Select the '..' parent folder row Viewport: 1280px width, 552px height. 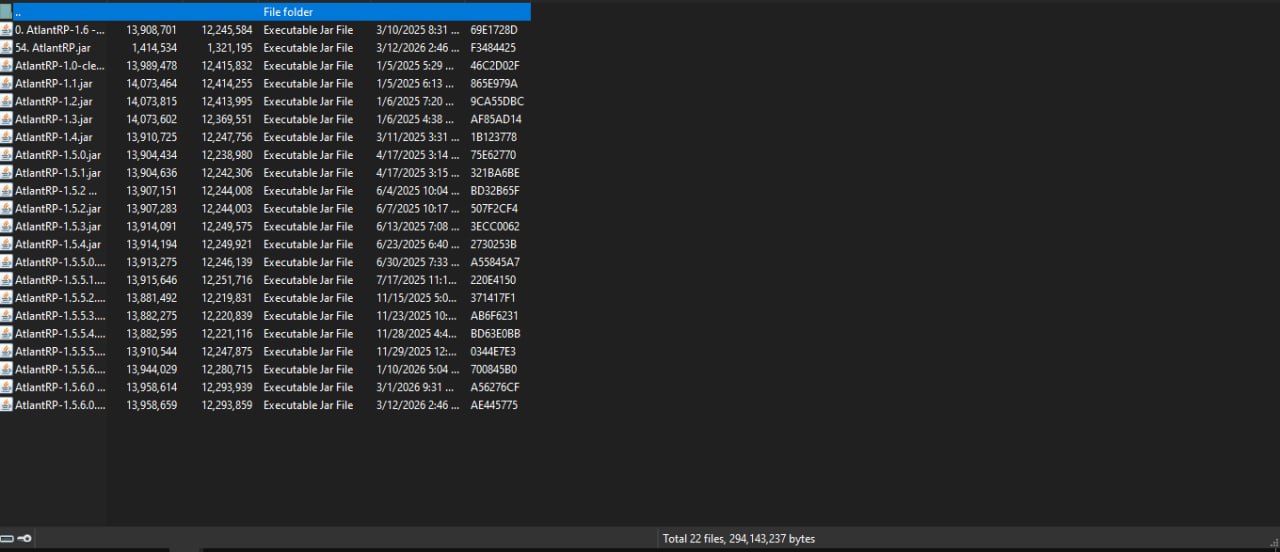(x=265, y=12)
